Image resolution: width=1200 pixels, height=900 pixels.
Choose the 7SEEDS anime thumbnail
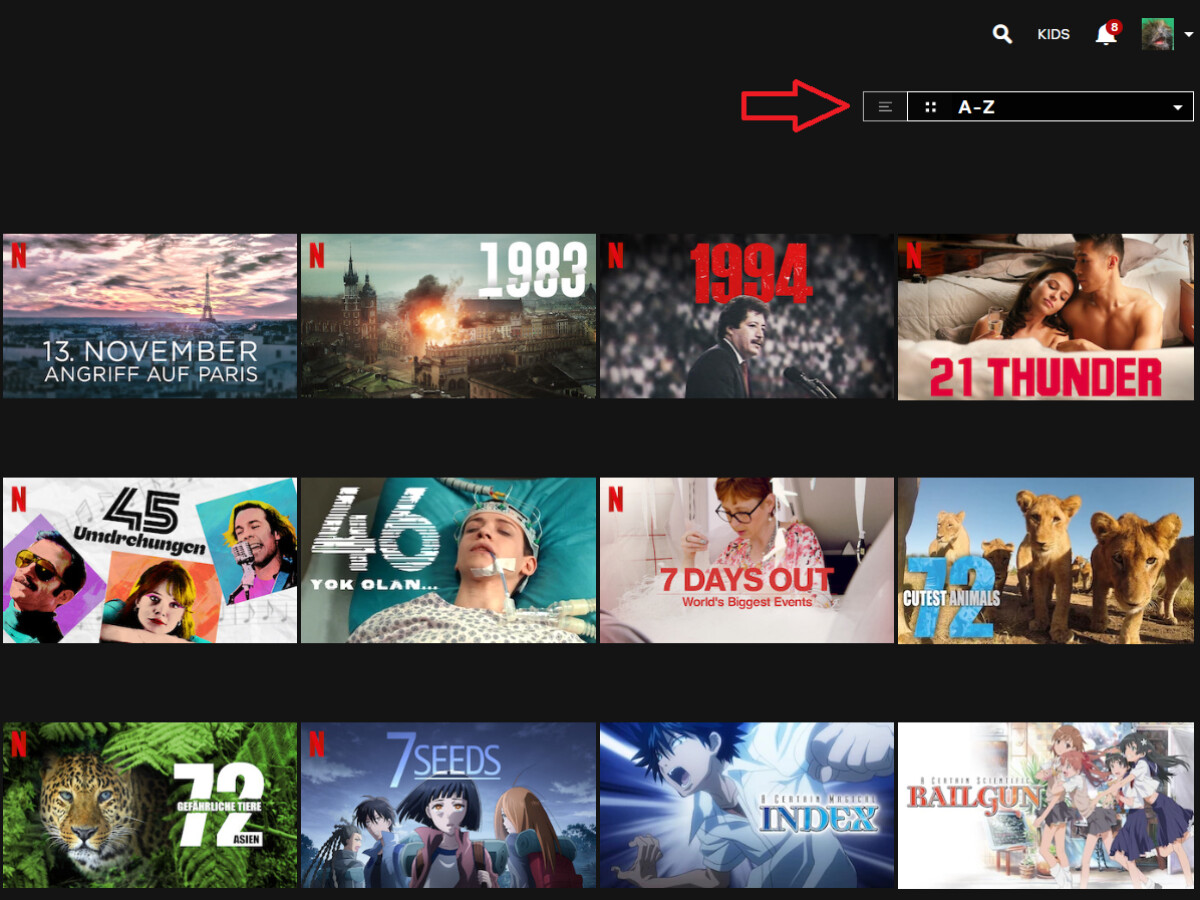[x=448, y=805]
